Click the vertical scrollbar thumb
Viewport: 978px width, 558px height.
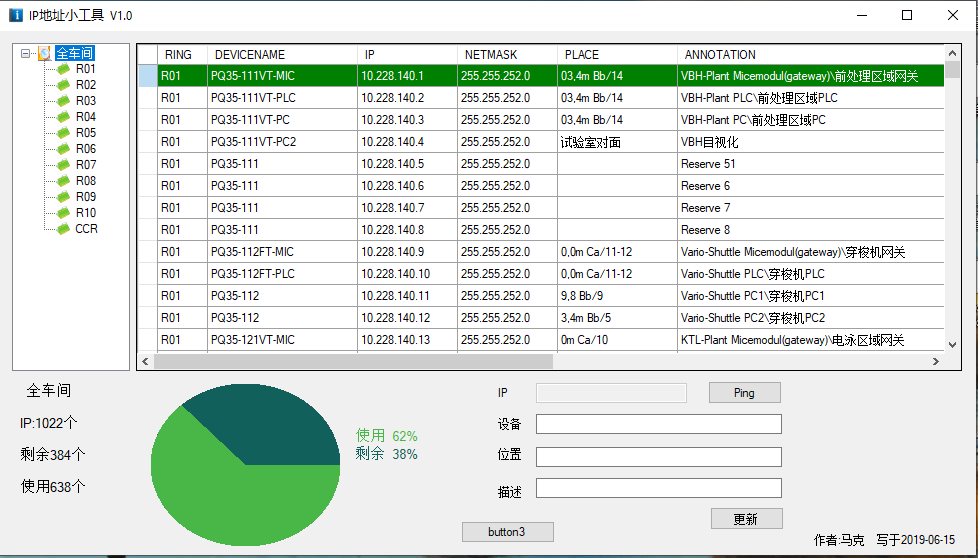[x=952, y=69]
